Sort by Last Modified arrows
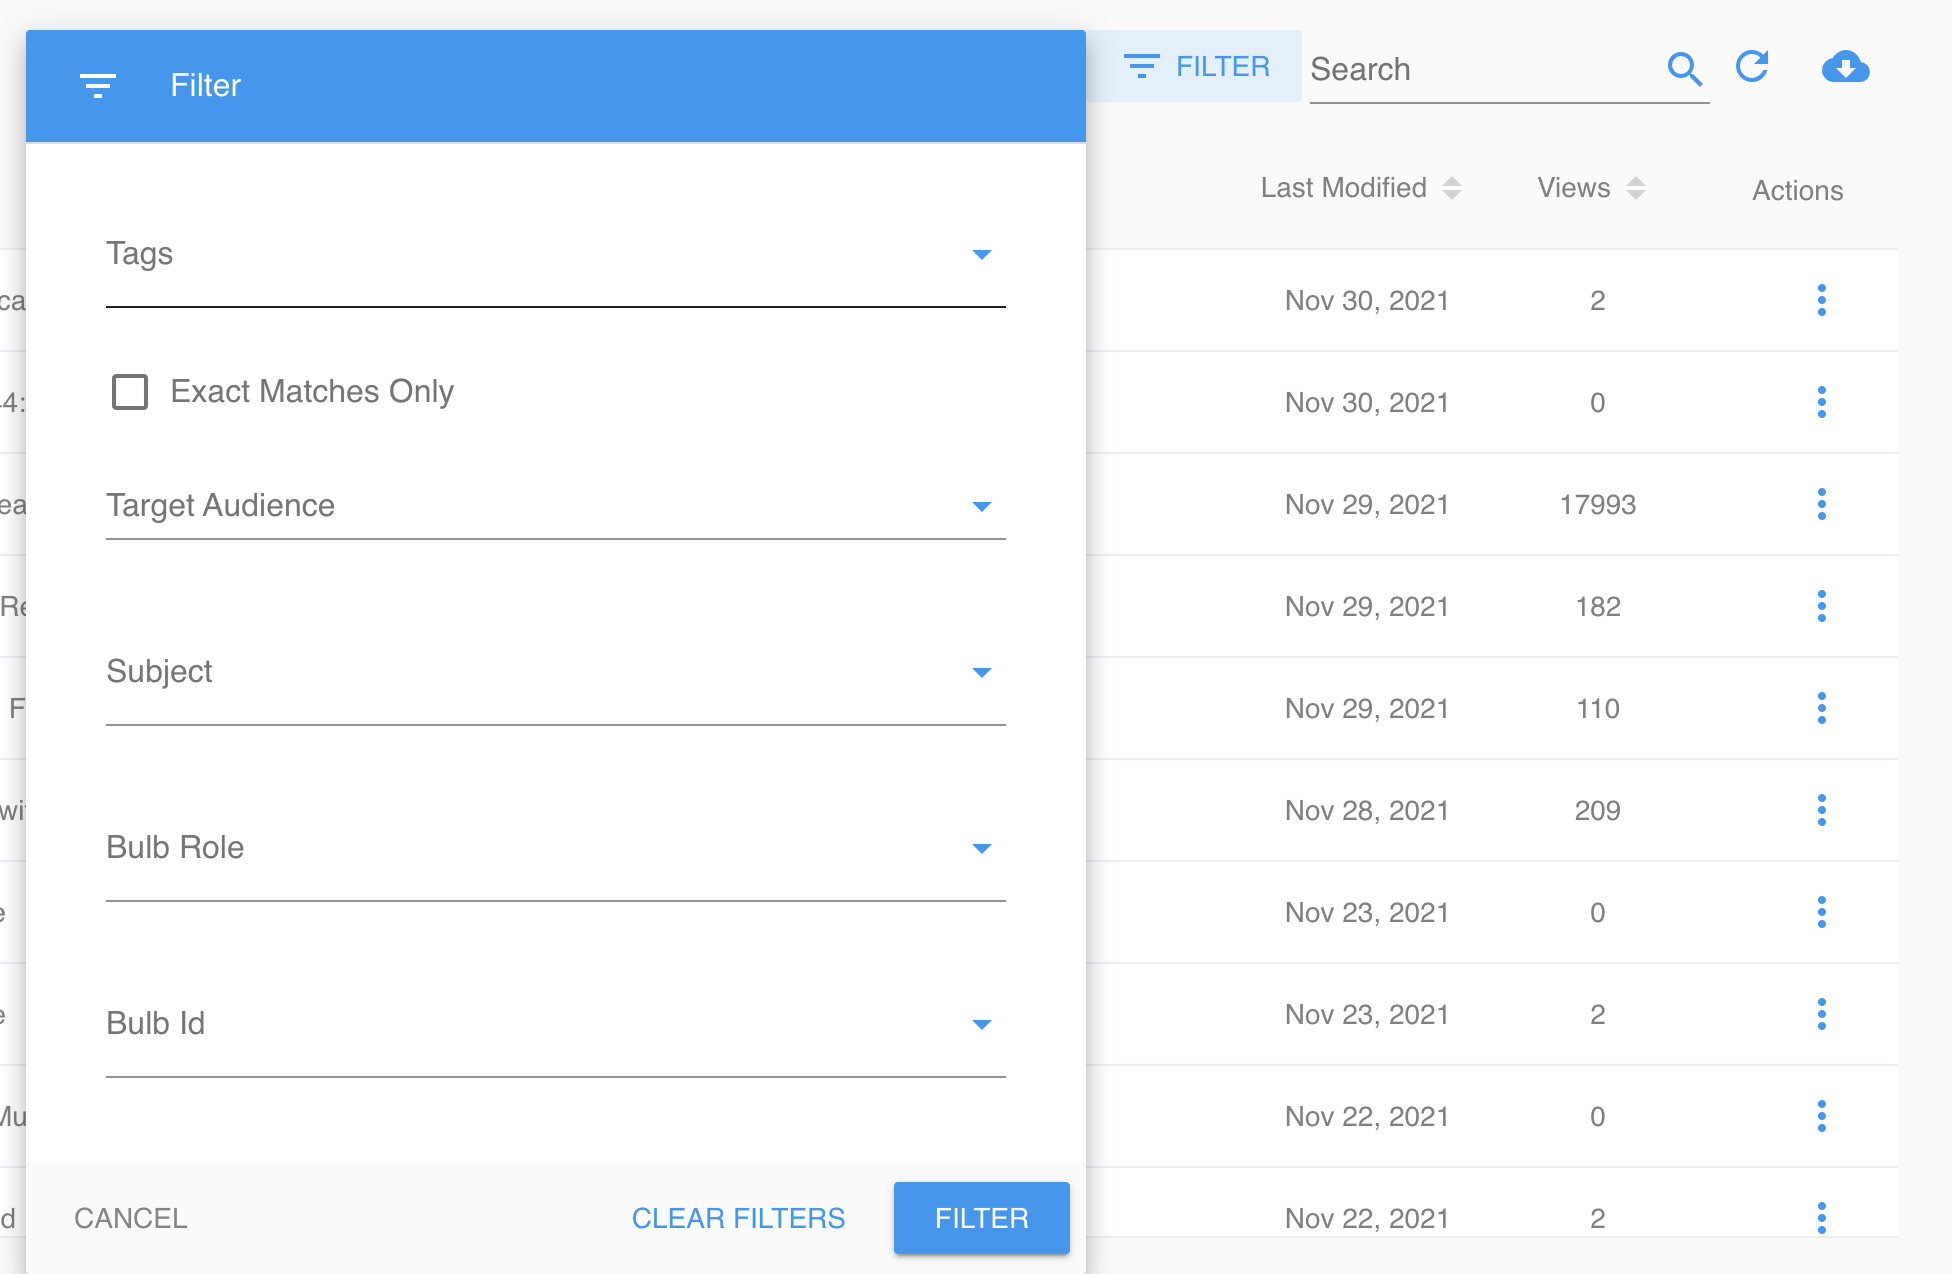The width and height of the screenshot is (1952, 1274). (x=1452, y=188)
